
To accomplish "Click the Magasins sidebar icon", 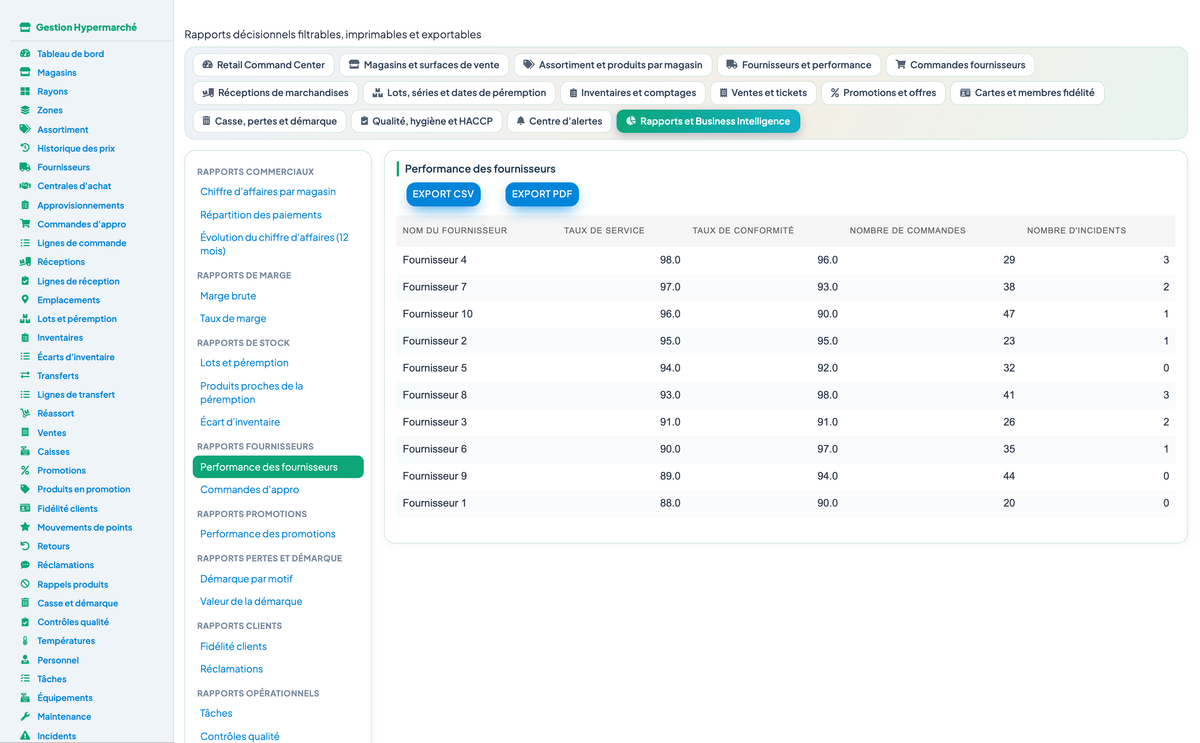I will tap(25, 73).
